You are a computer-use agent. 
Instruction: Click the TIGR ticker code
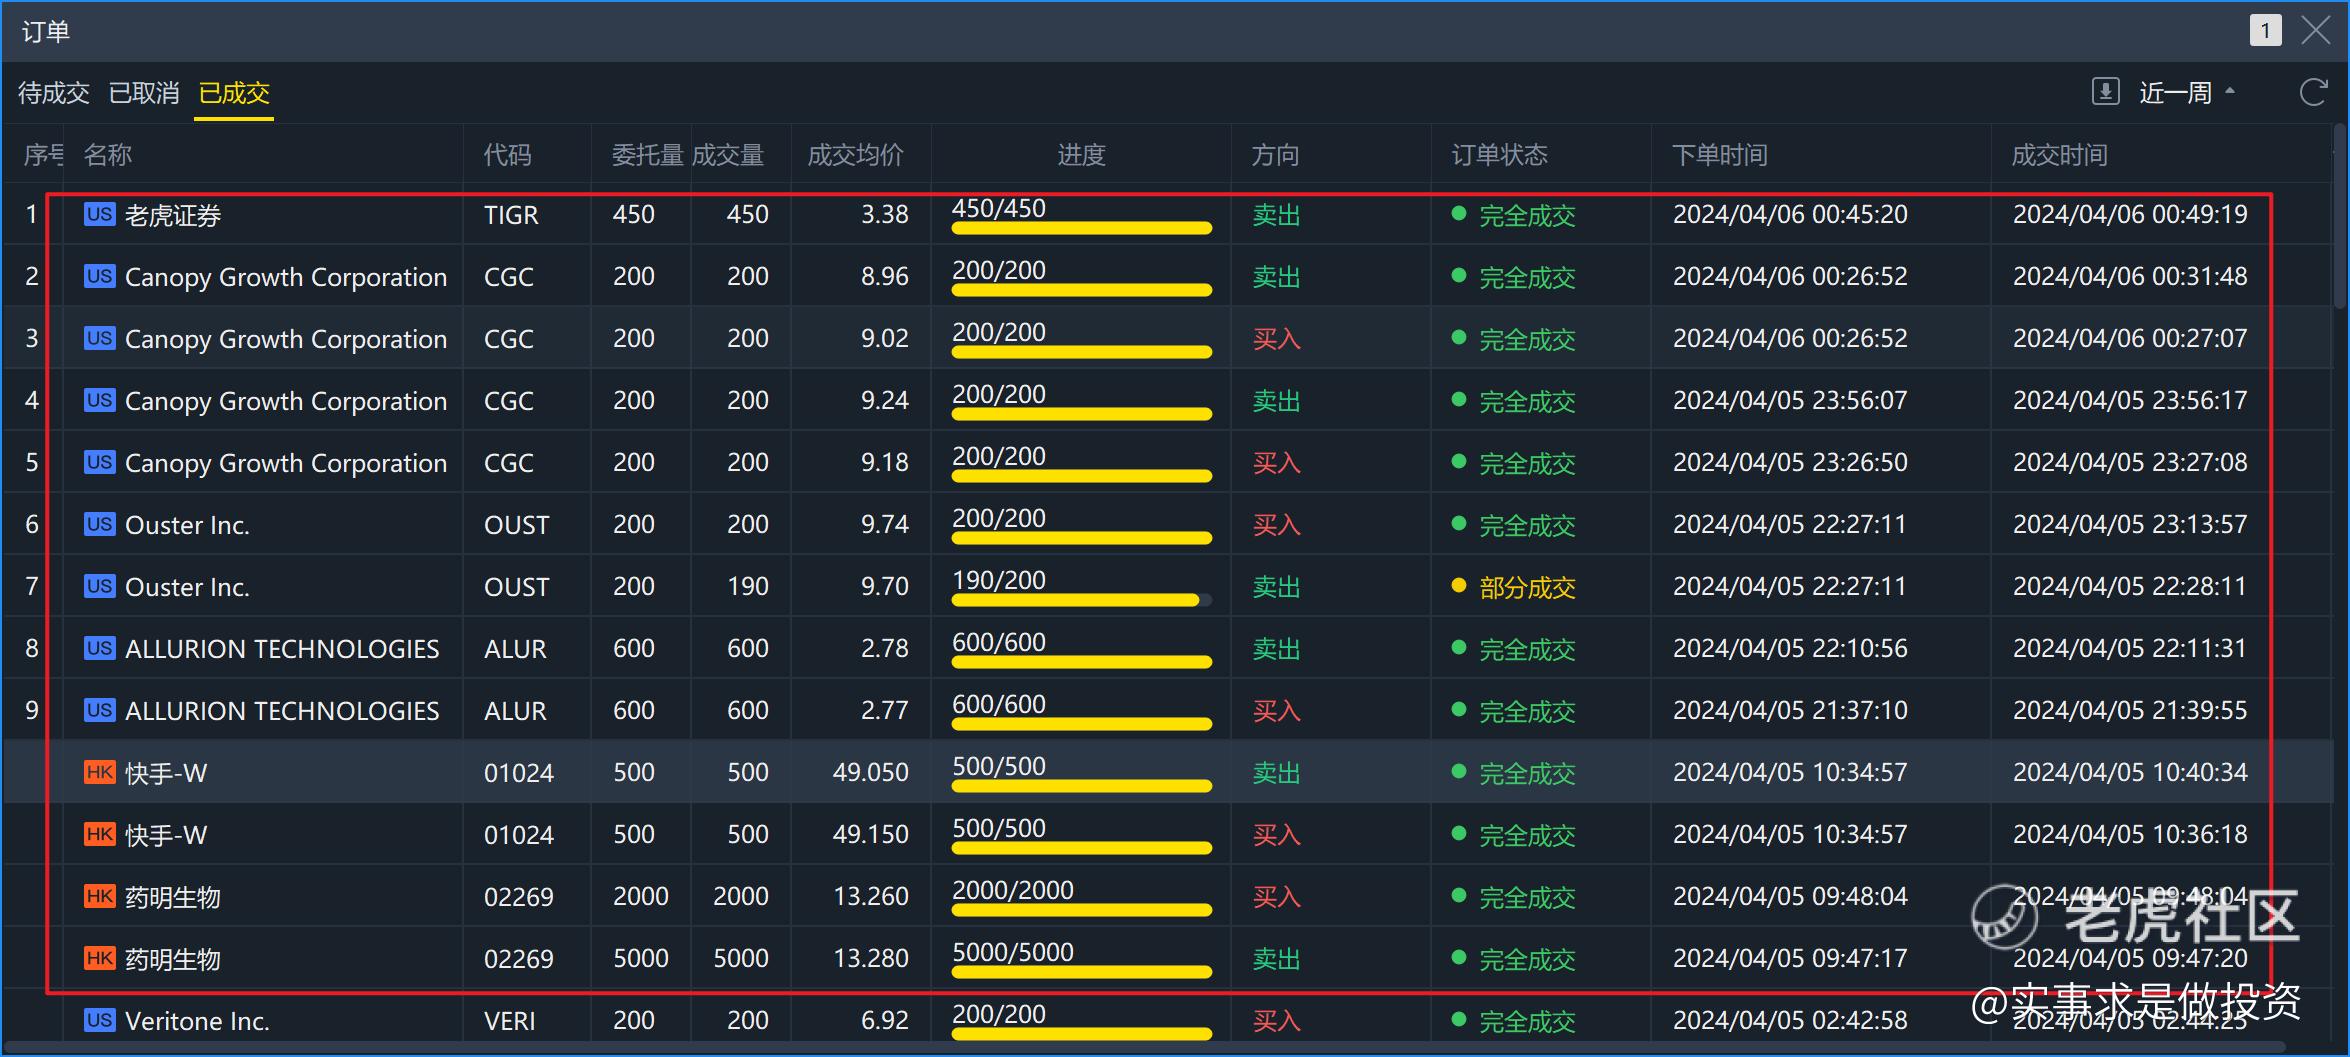point(511,215)
